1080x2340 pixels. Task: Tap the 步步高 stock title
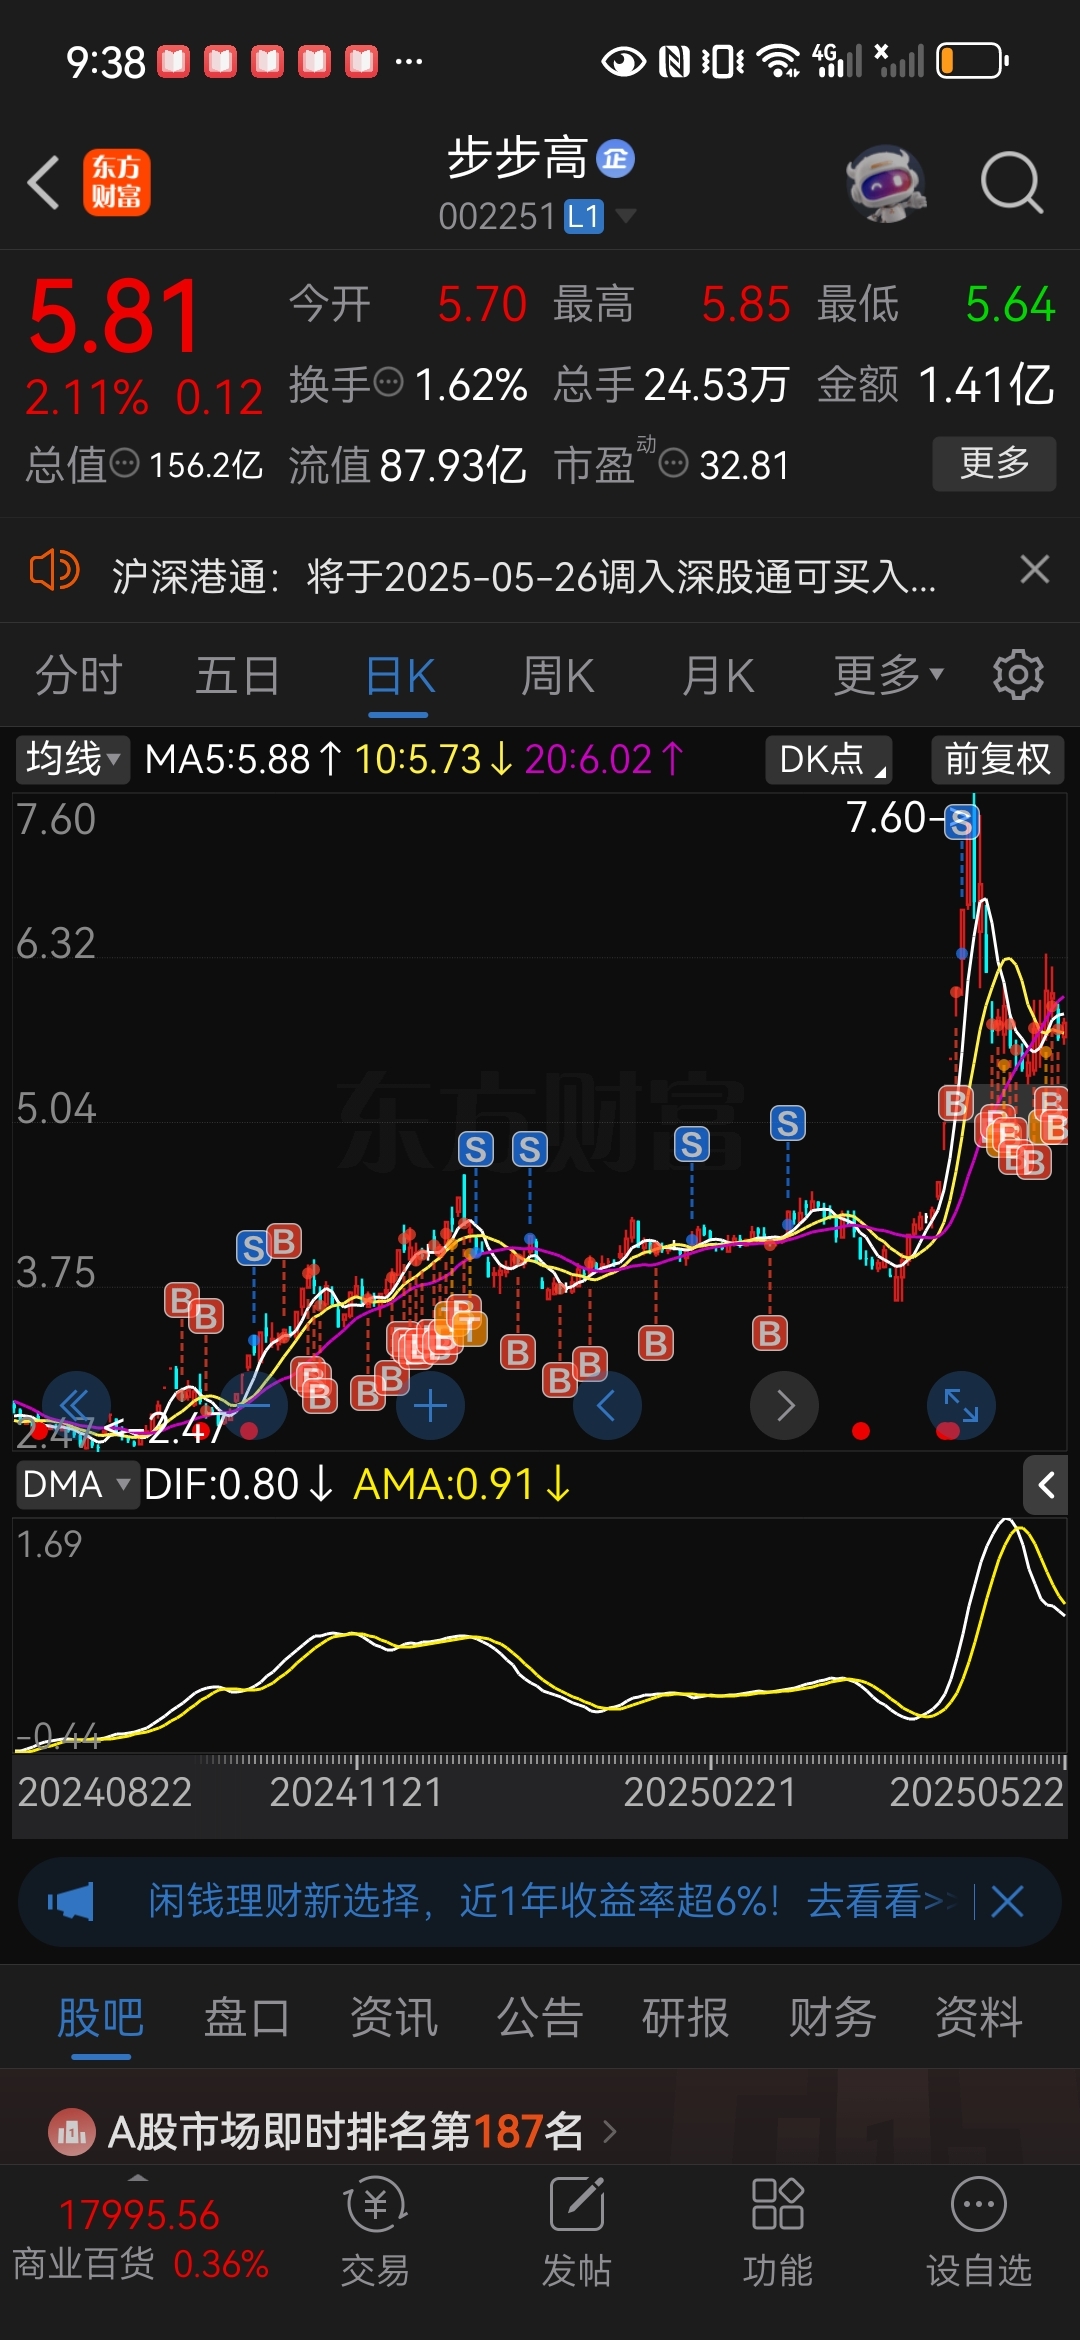[x=517, y=158]
